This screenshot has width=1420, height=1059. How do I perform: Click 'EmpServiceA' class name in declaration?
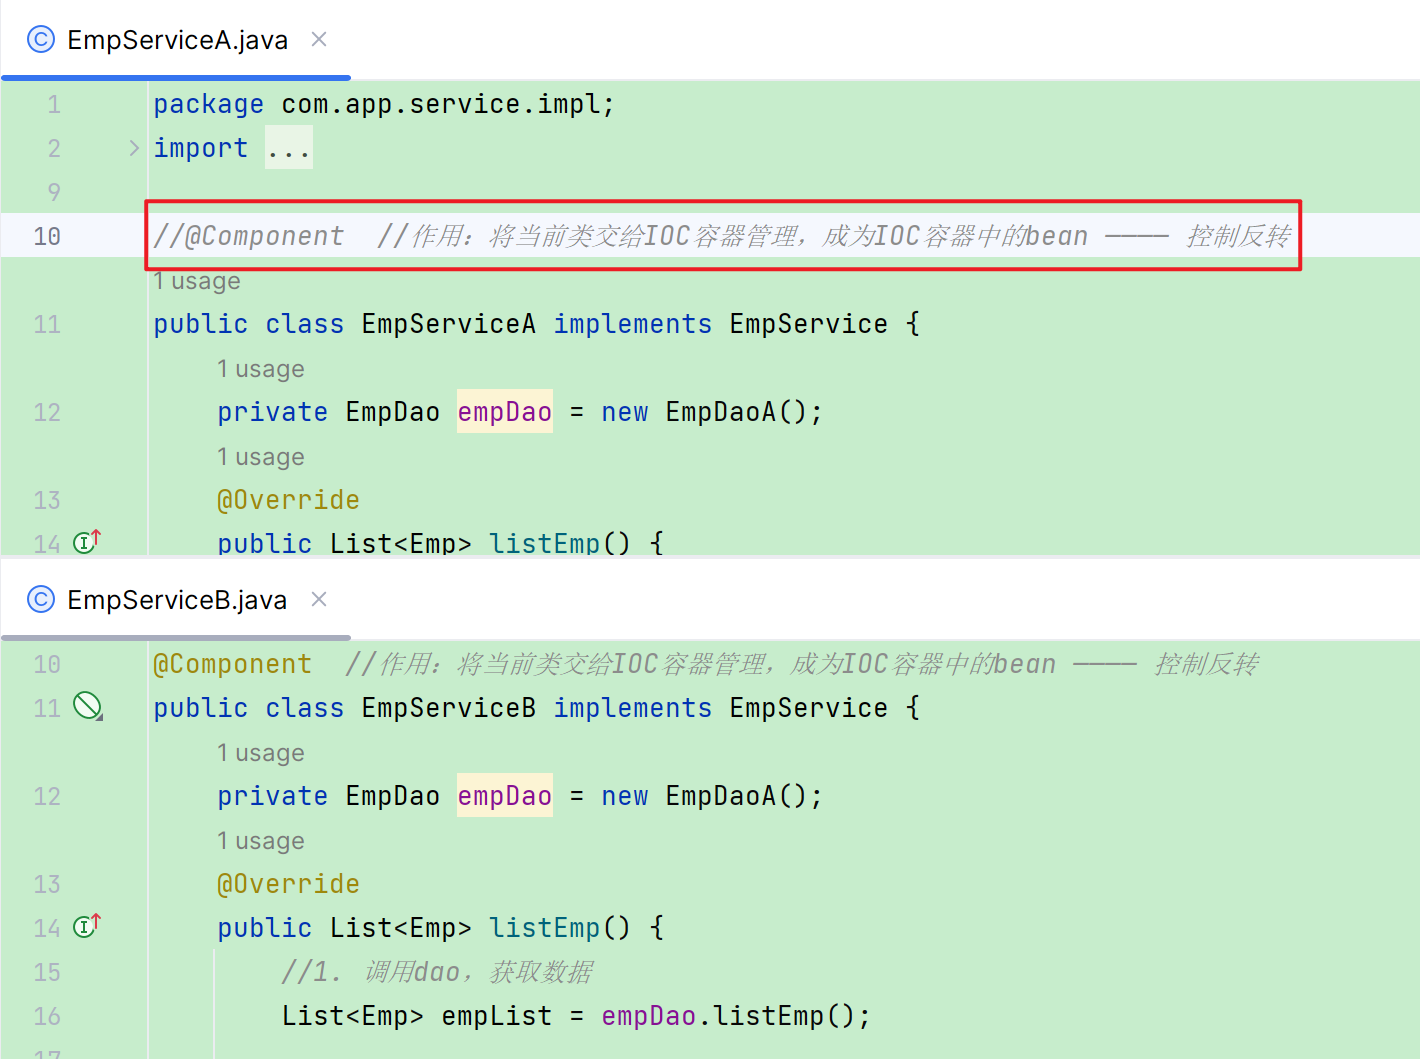448,324
